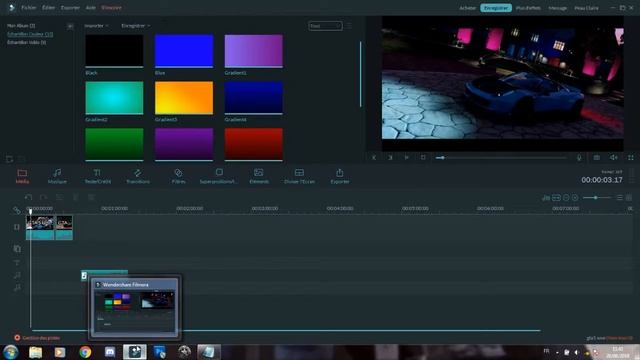Image resolution: width=640 pixels, height=360 pixels.
Task: Take a snapshot with the camera icon
Action: pyautogui.click(x=596, y=158)
